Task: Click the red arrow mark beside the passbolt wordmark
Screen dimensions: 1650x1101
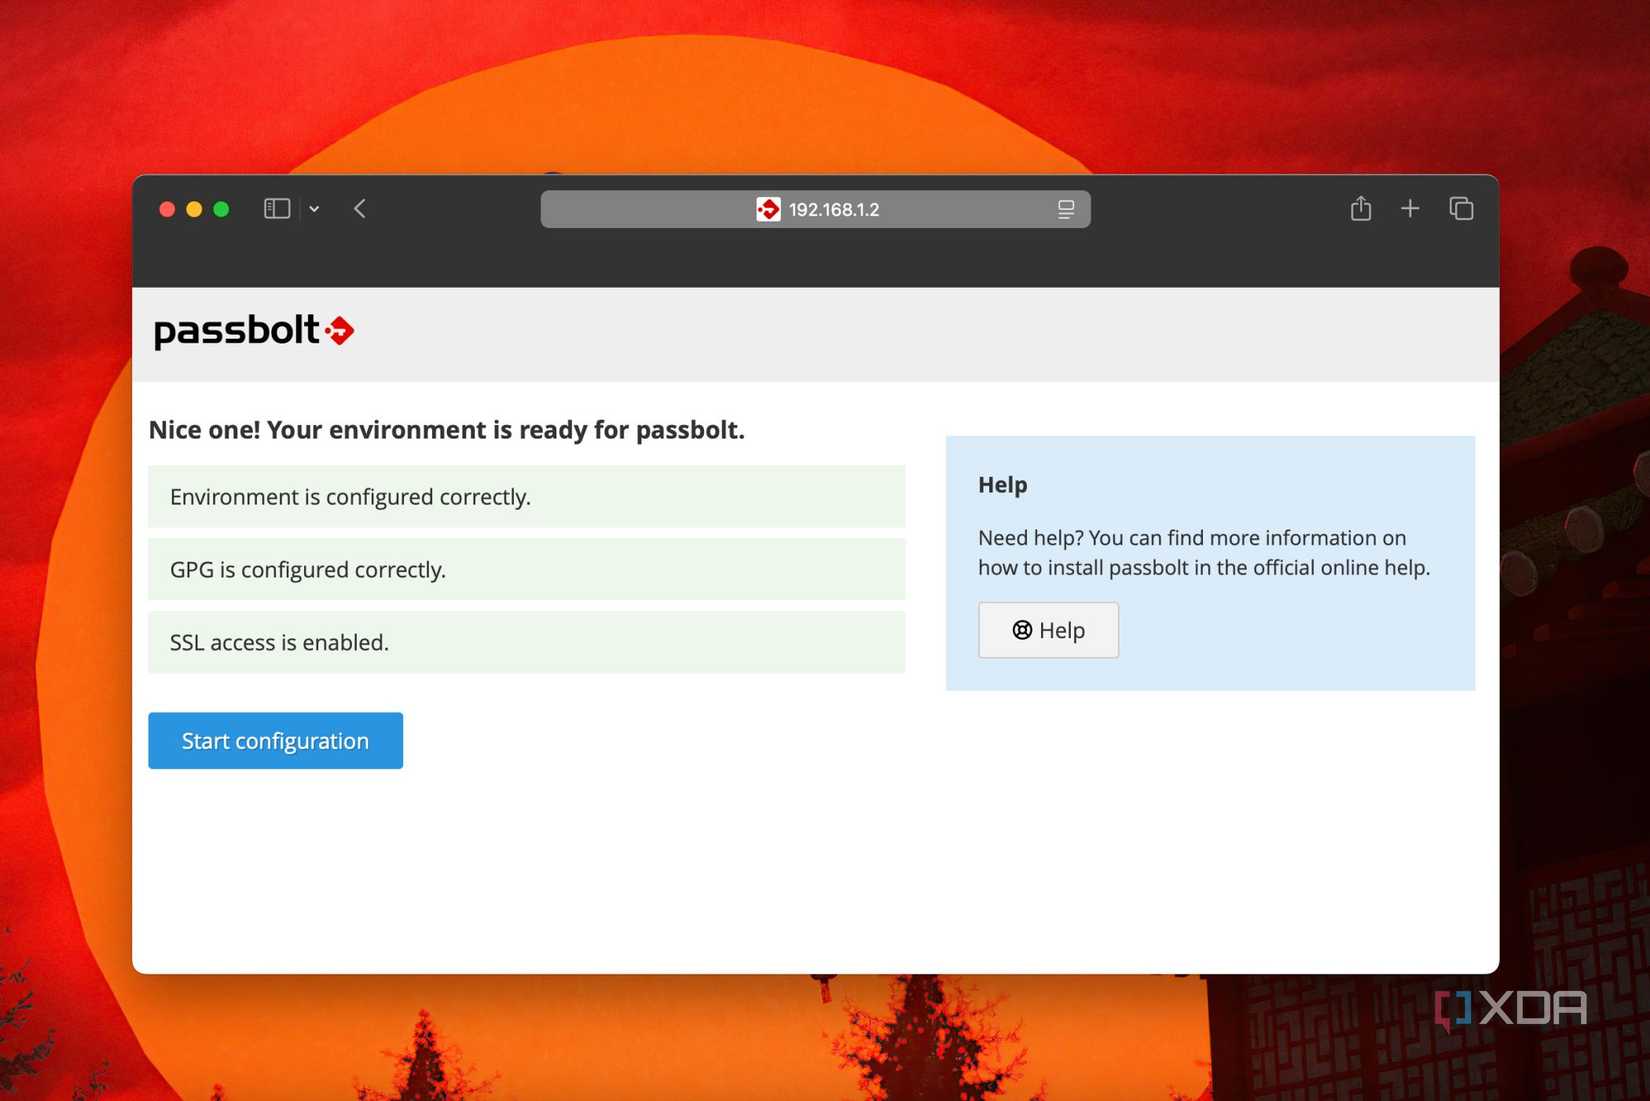Action: click(x=341, y=330)
